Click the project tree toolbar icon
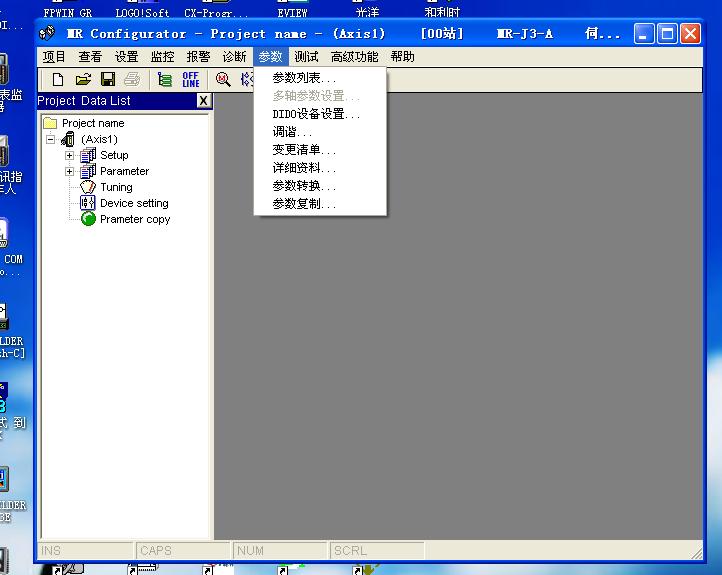 (165, 80)
